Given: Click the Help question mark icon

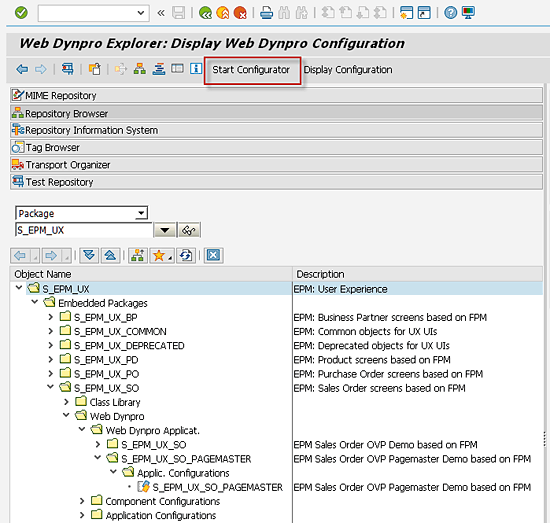Looking at the screenshot, I should (x=450, y=13).
